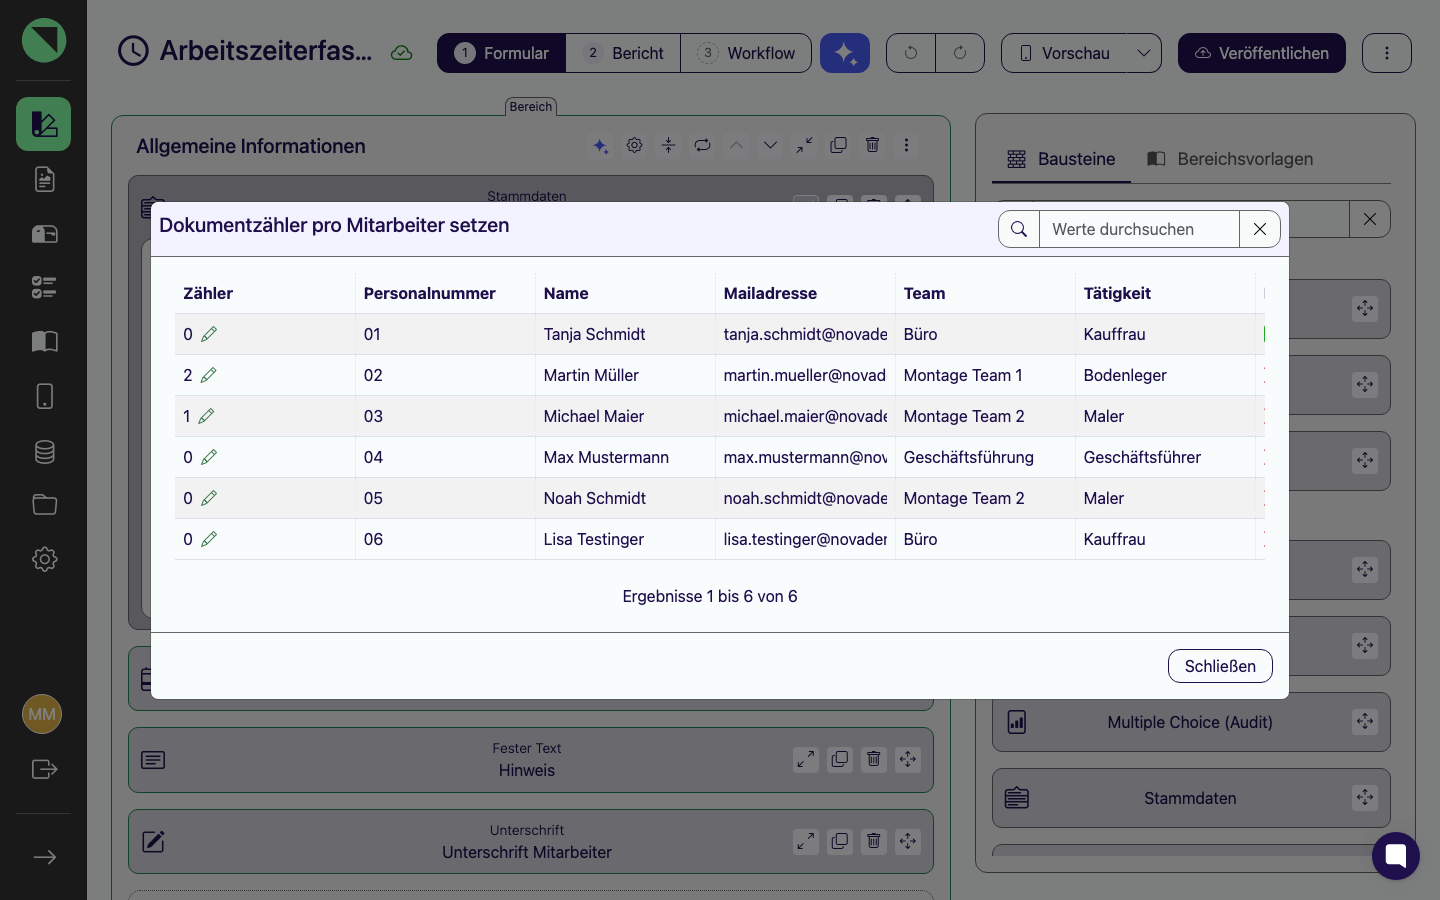Switch to the Bausteine tab

coord(1061,159)
